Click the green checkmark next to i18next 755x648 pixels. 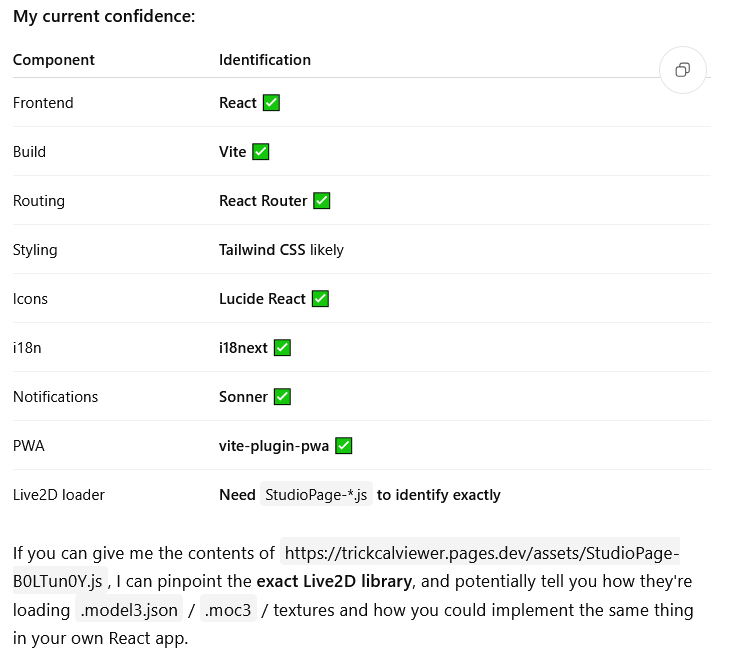pyautogui.click(x=282, y=348)
